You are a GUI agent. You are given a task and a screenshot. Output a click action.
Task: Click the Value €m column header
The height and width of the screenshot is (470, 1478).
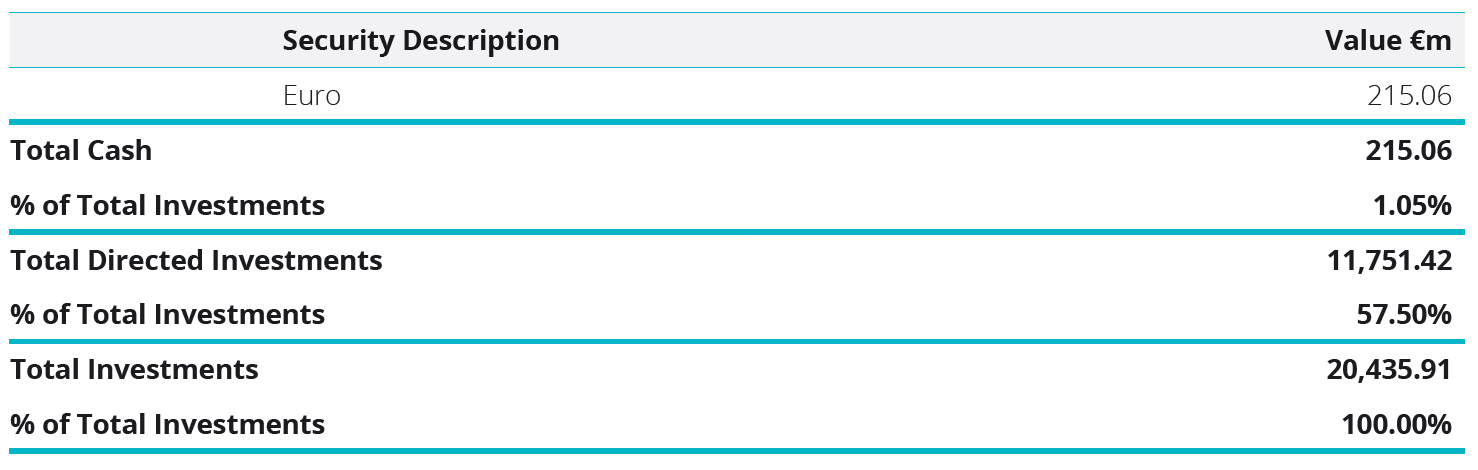click(x=1388, y=41)
